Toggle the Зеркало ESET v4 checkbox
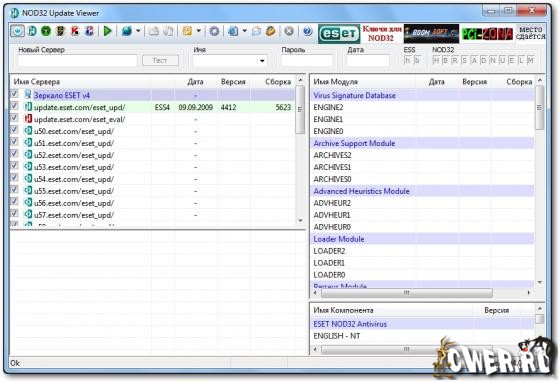Screen dimensions: 560x382 pyautogui.click(x=14, y=94)
